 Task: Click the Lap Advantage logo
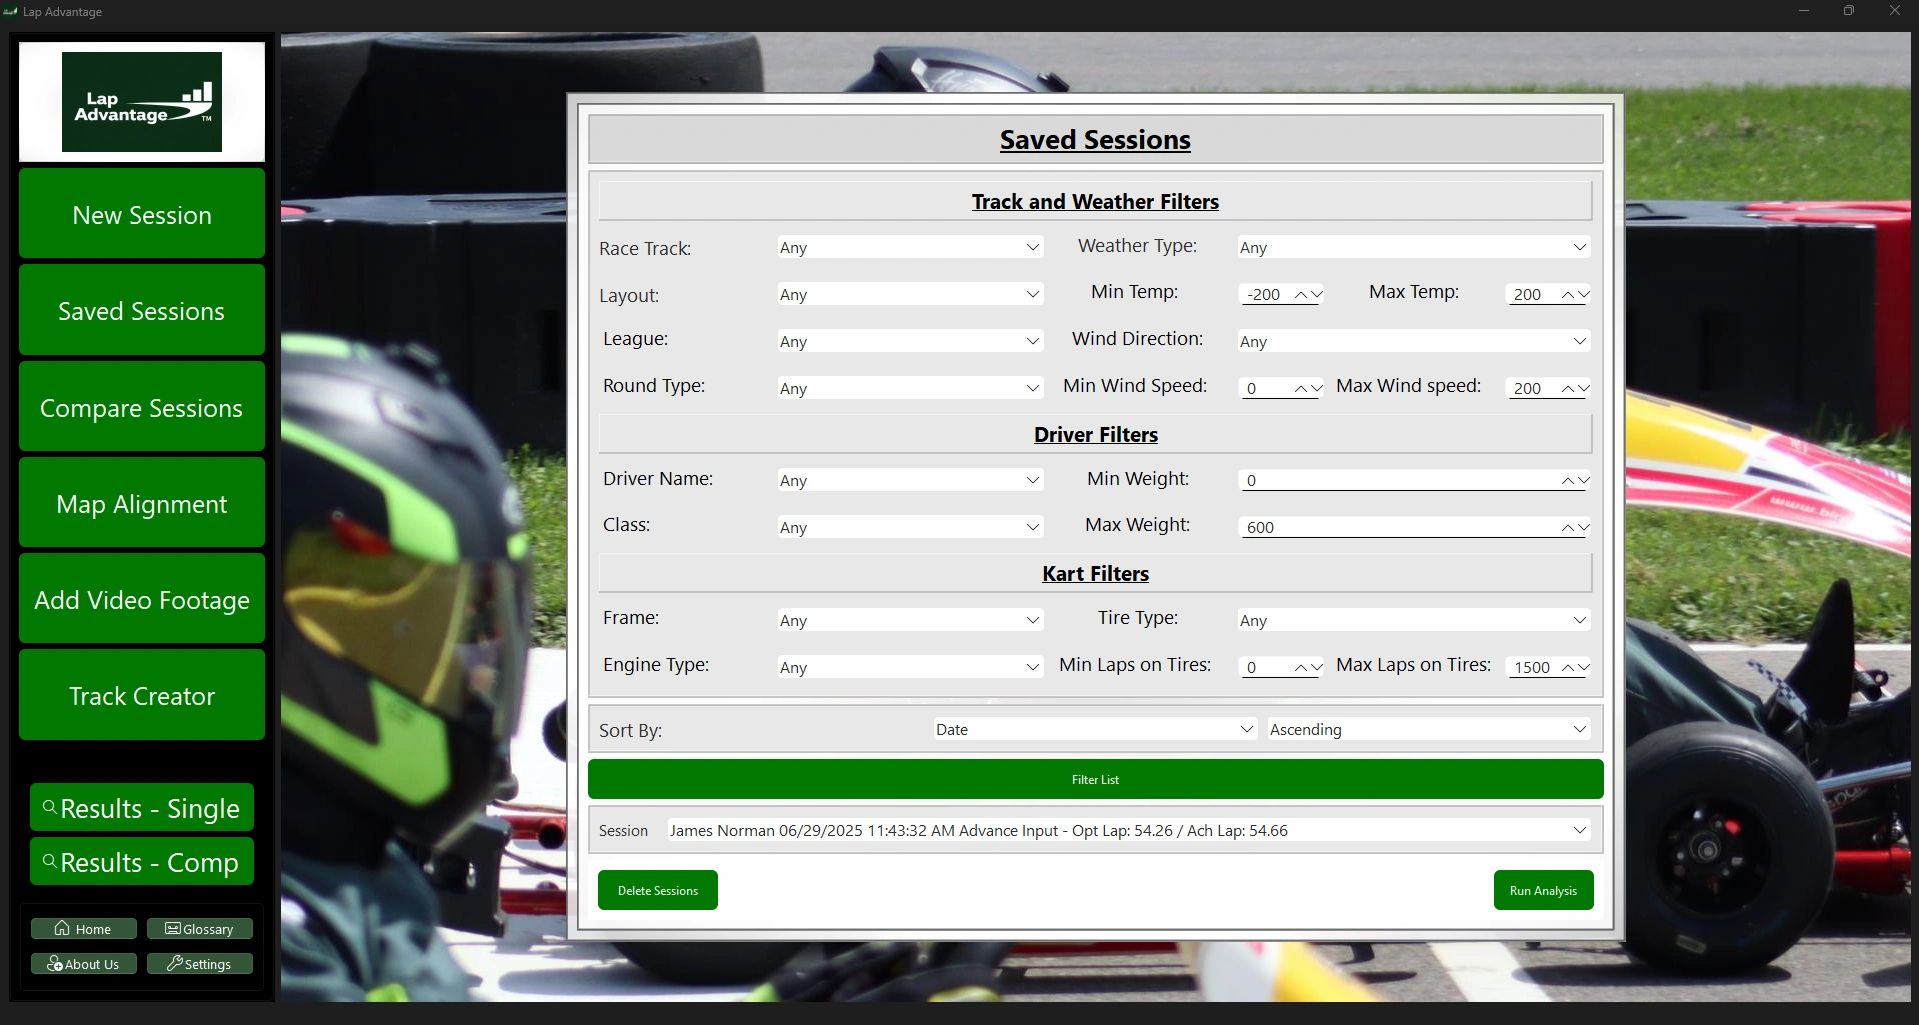click(x=142, y=102)
